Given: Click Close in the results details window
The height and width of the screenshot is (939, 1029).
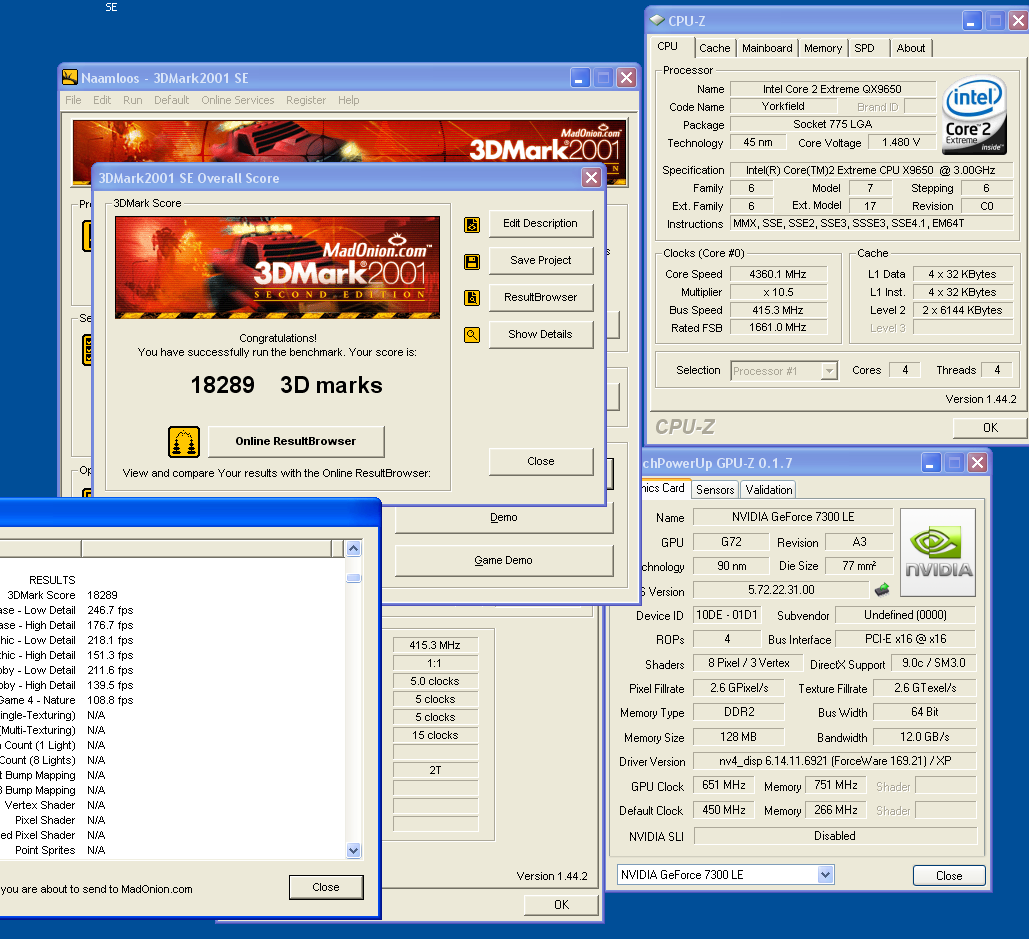Looking at the screenshot, I should click(326, 887).
